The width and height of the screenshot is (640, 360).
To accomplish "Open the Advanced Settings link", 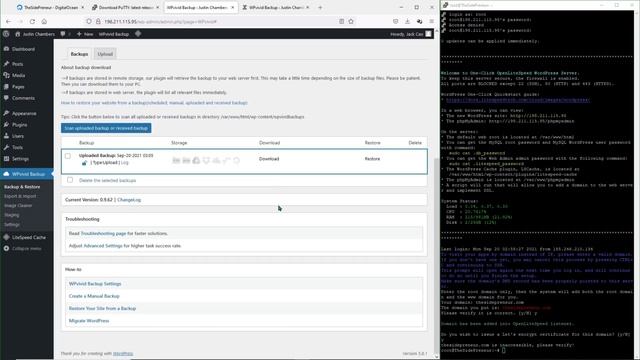I will (103, 246).
